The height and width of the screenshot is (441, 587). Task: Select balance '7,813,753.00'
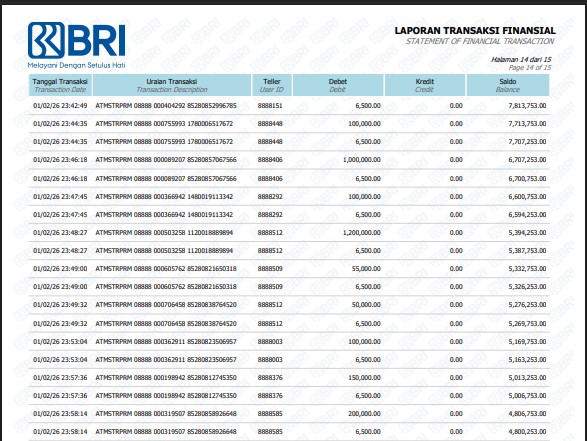(x=527, y=106)
